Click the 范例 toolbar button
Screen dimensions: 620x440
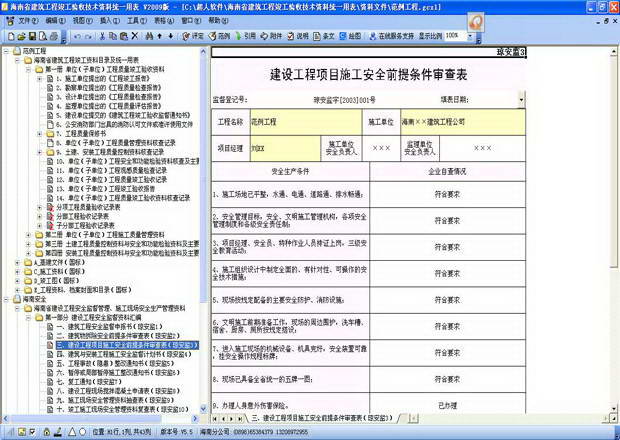219,36
